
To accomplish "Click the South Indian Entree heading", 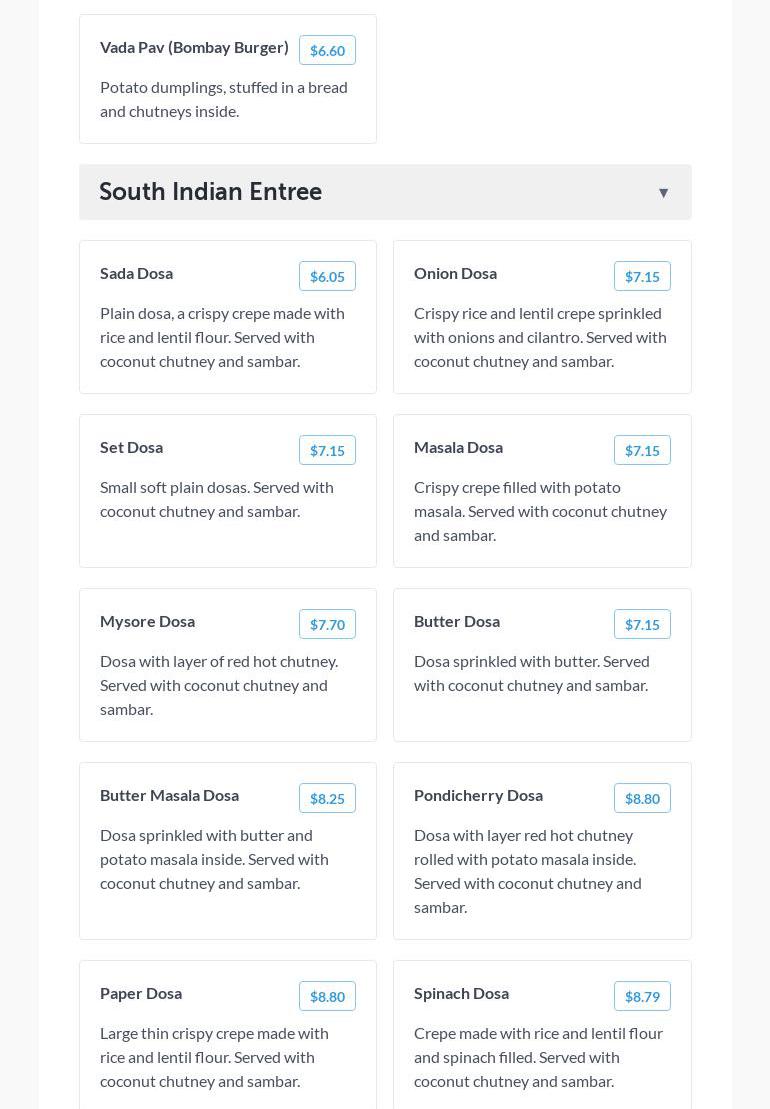I will tap(211, 192).
